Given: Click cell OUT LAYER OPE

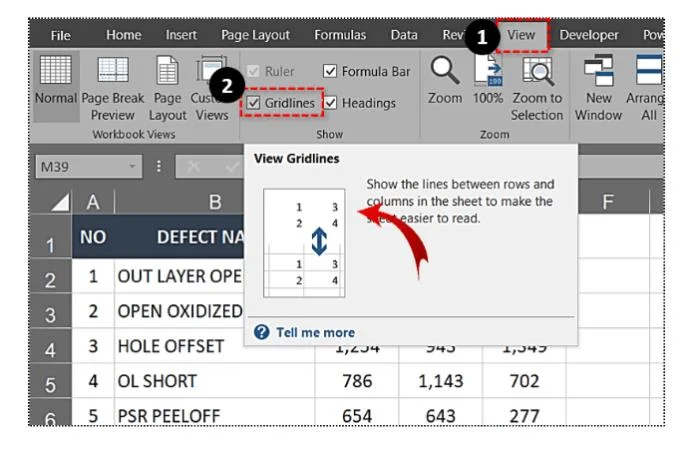Looking at the screenshot, I should click(179, 276).
